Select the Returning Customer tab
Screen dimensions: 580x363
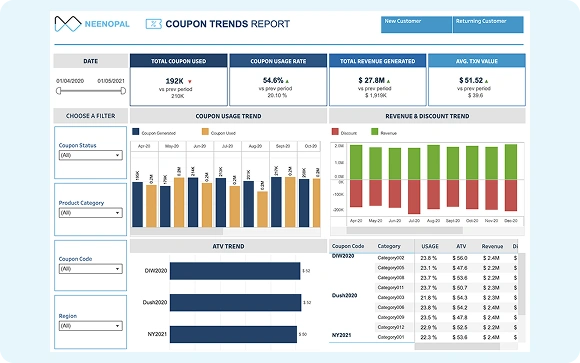[x=488, y=24]
